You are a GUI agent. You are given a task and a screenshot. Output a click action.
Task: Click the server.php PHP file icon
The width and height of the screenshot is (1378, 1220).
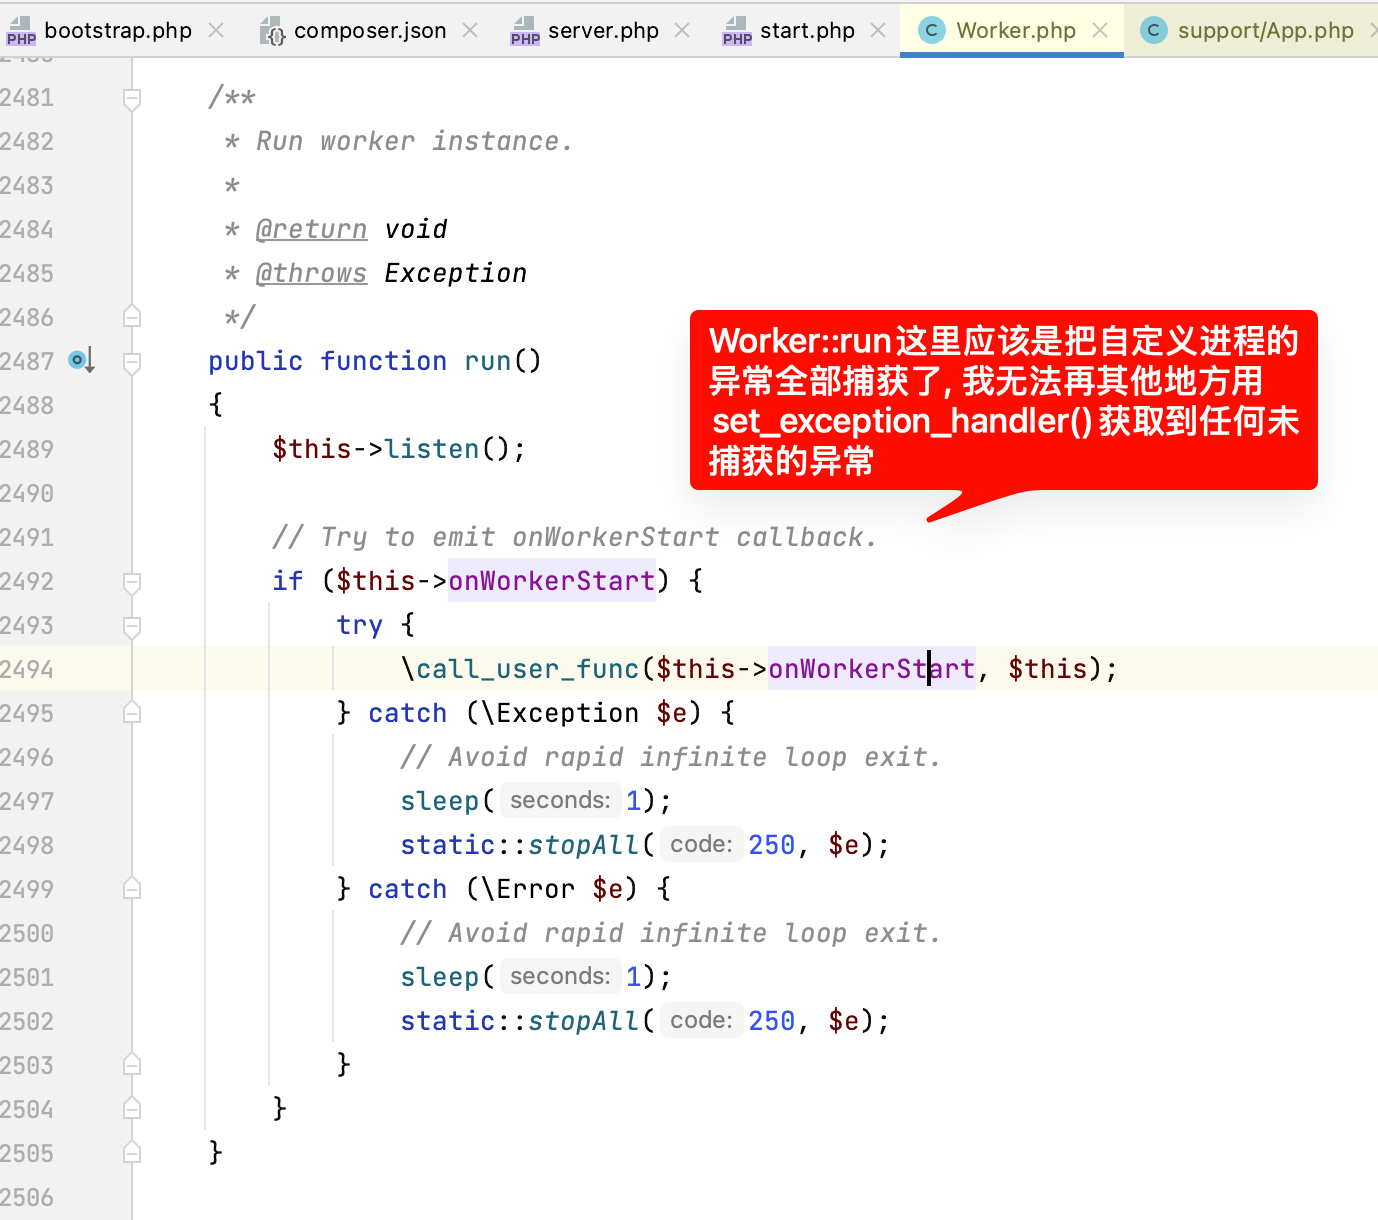(x=525, y=31)
